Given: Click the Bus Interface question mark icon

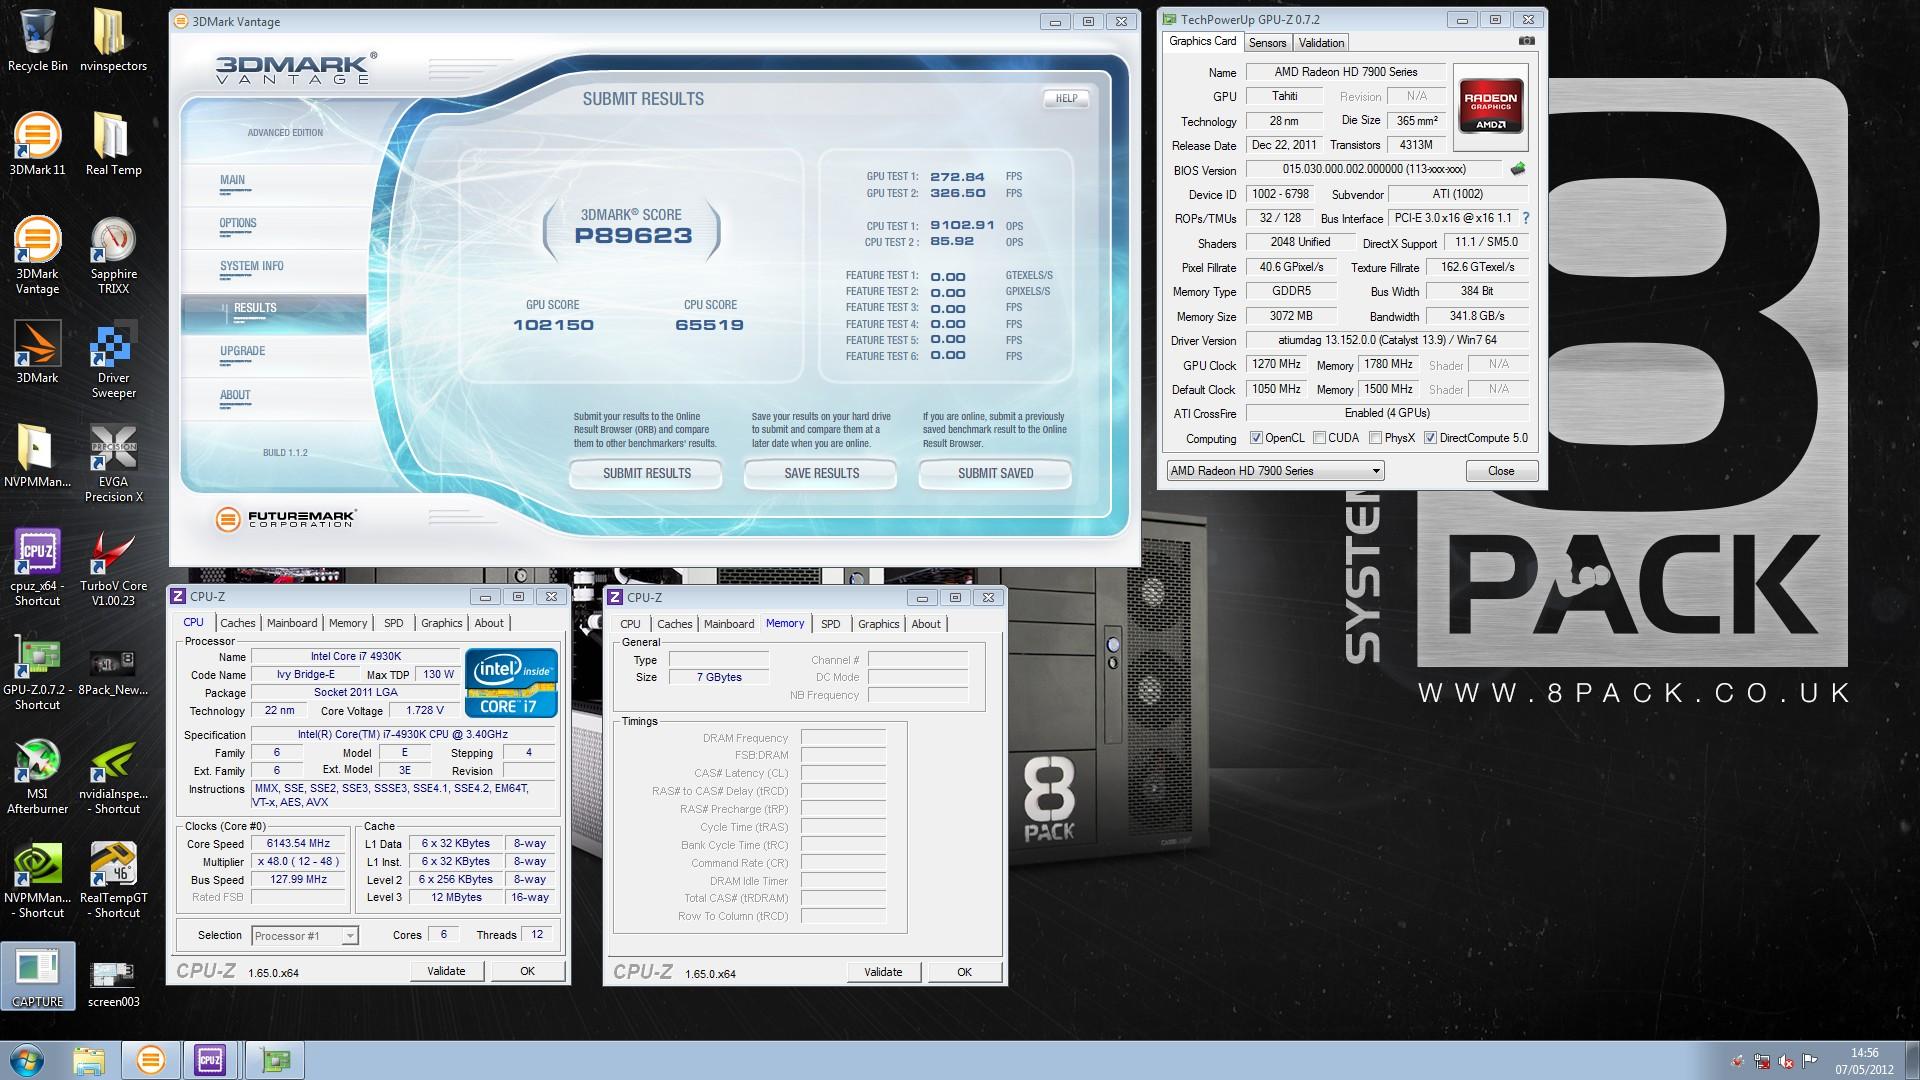Looking at the screenshot, I should (x=1525, y=218).
